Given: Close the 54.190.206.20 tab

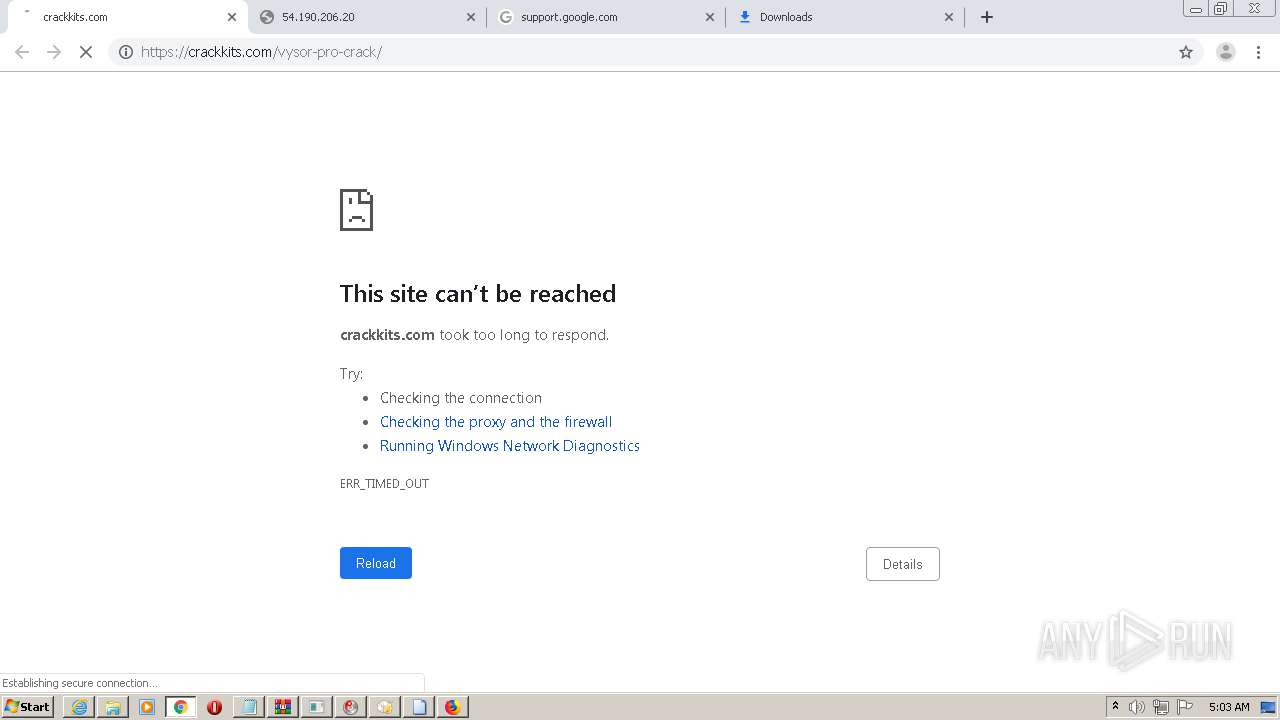Looking at the screenshot, I should point(472,17).
